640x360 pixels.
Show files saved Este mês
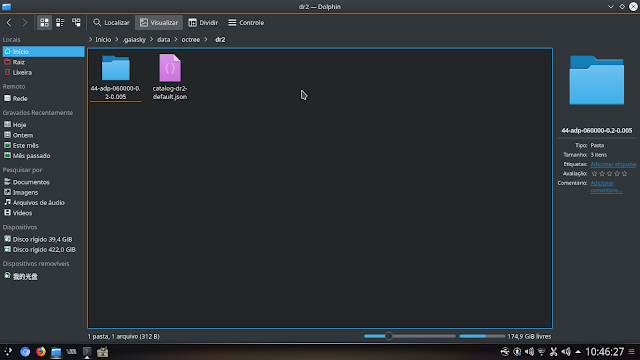43,145
